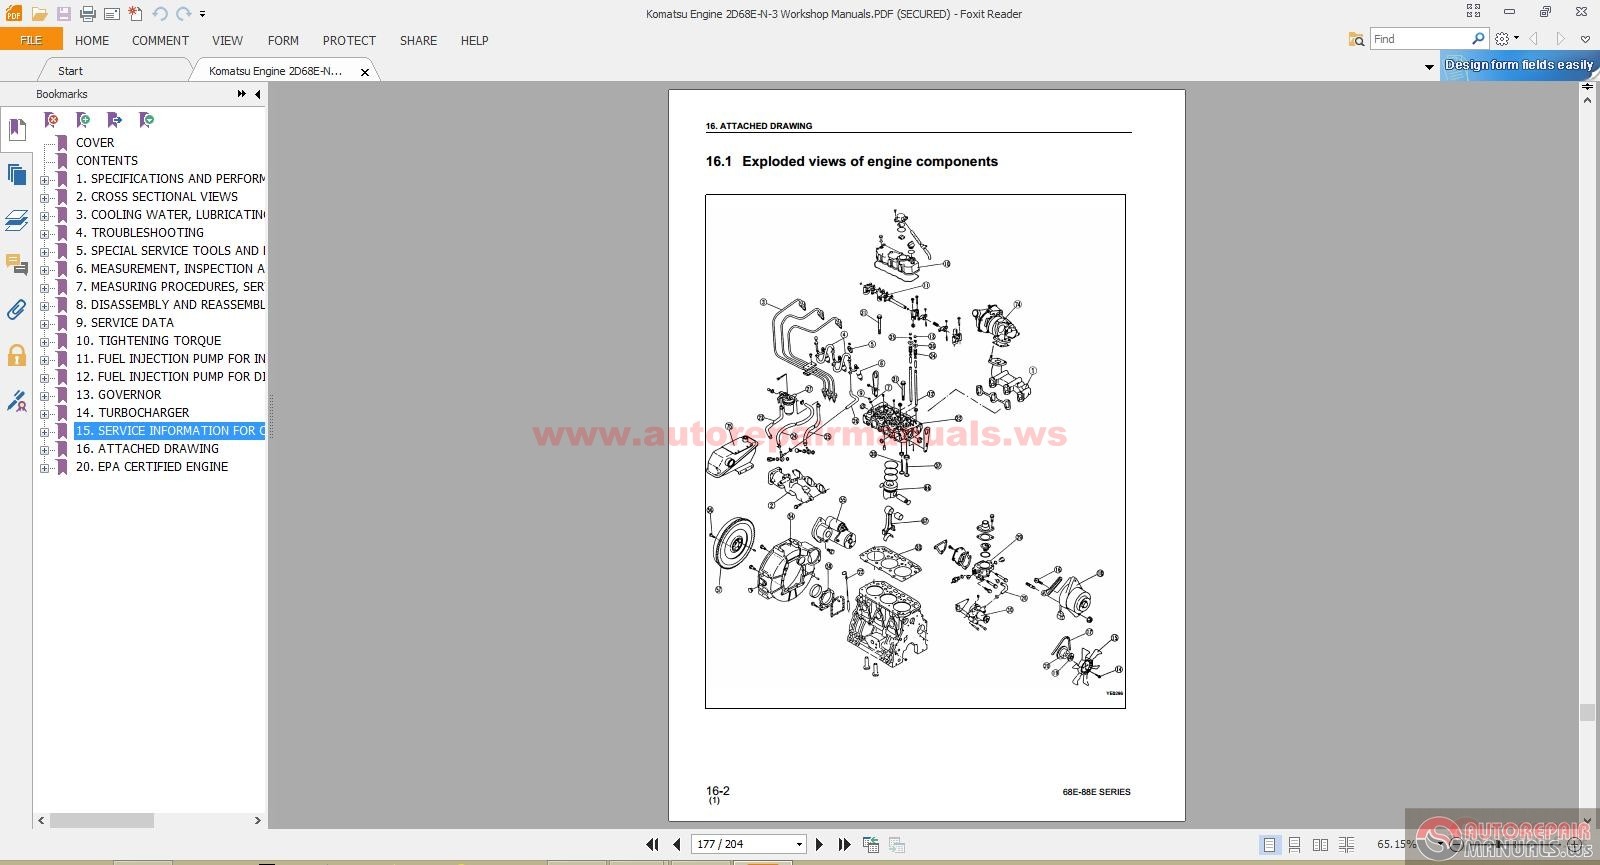Open the FORM ribbon tab

[x=283, y=40]
